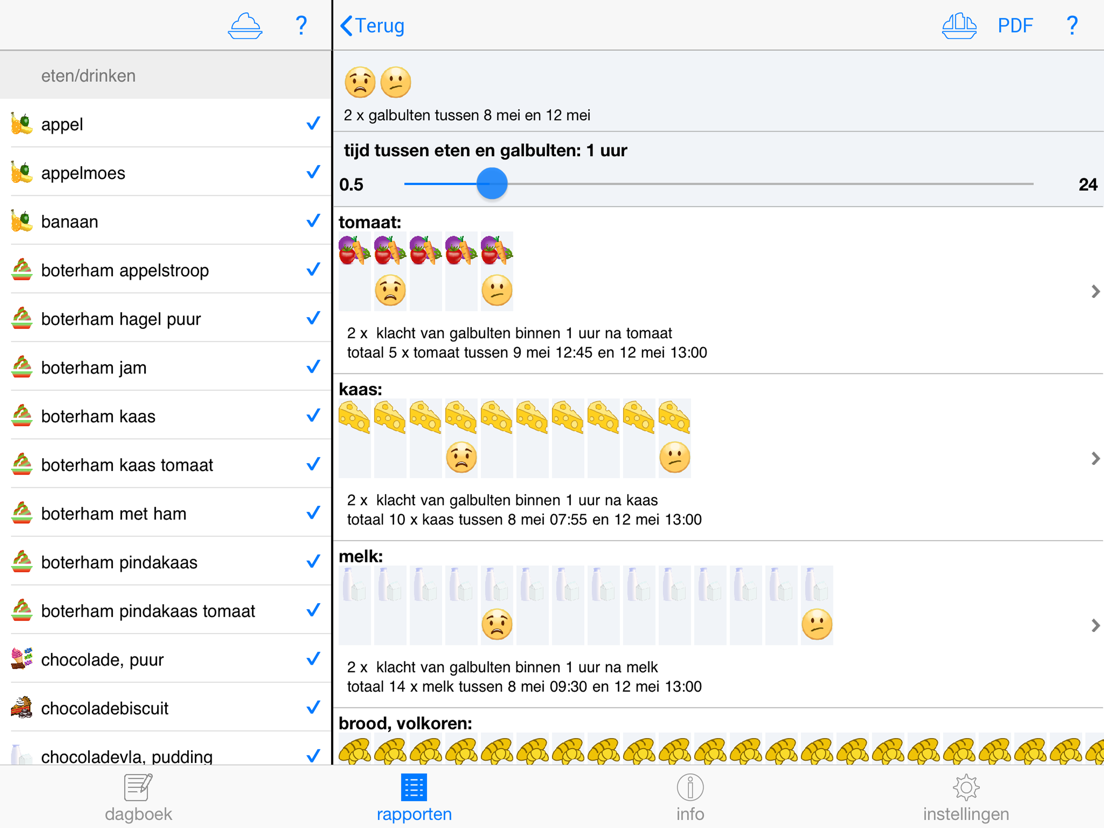Select the boterham jam row label
Screen dimensions: 1104x828
pos(94,368)
